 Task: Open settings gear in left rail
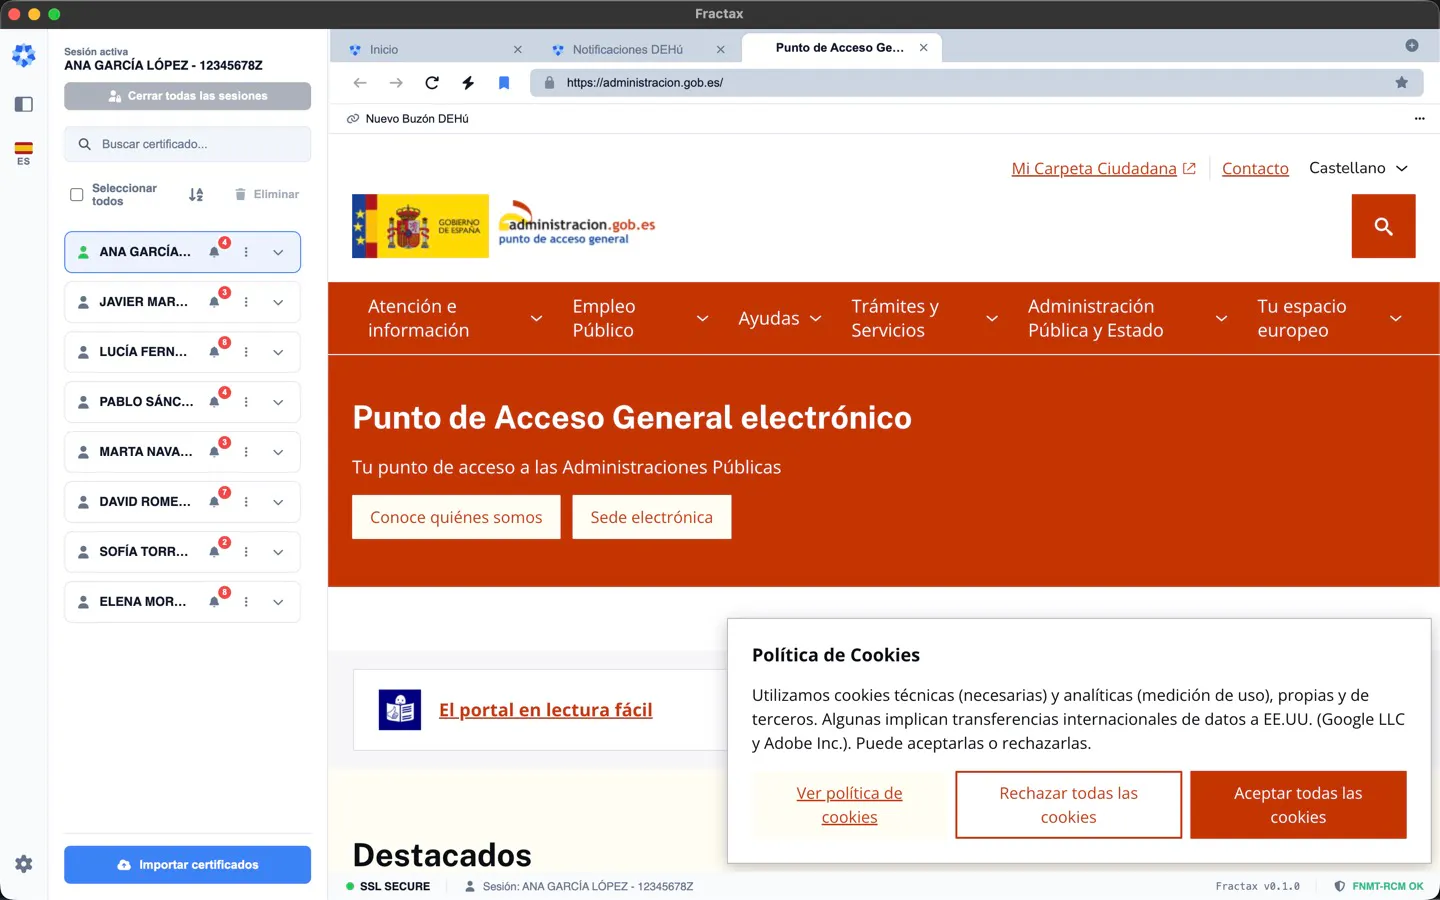pos(24,864)
